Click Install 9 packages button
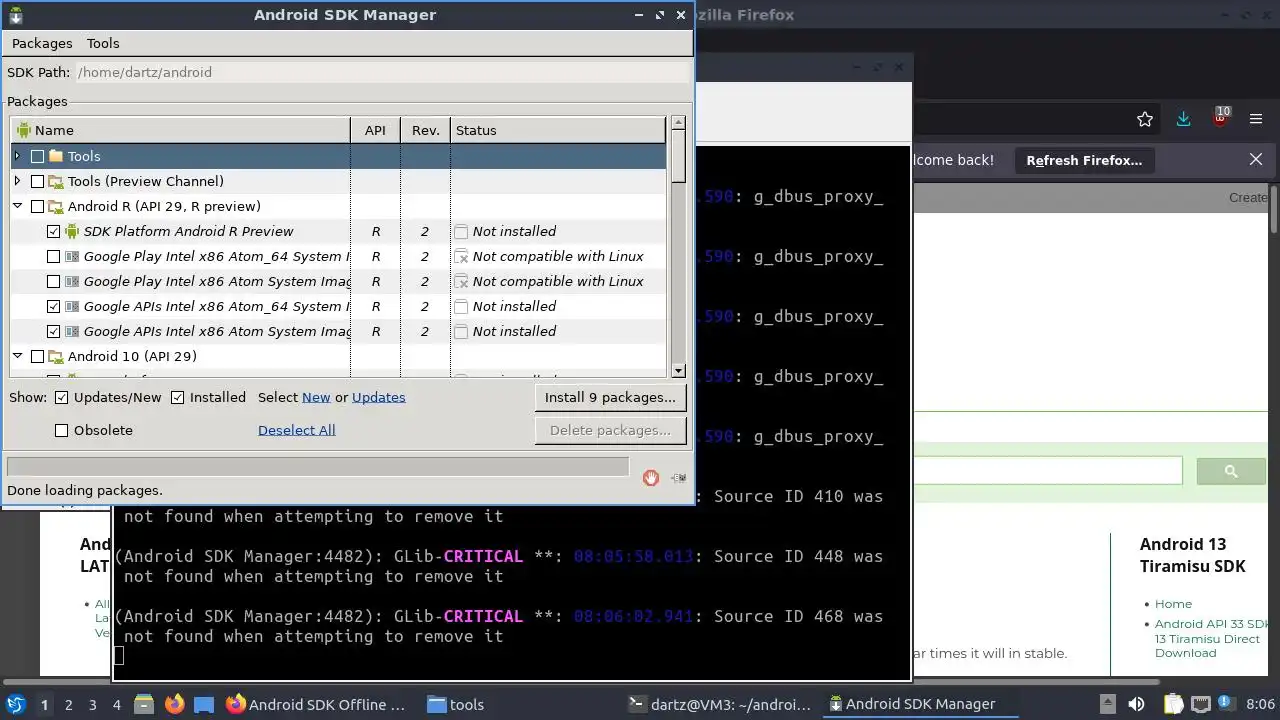The image size is (1280, 720). coord(610,397)
